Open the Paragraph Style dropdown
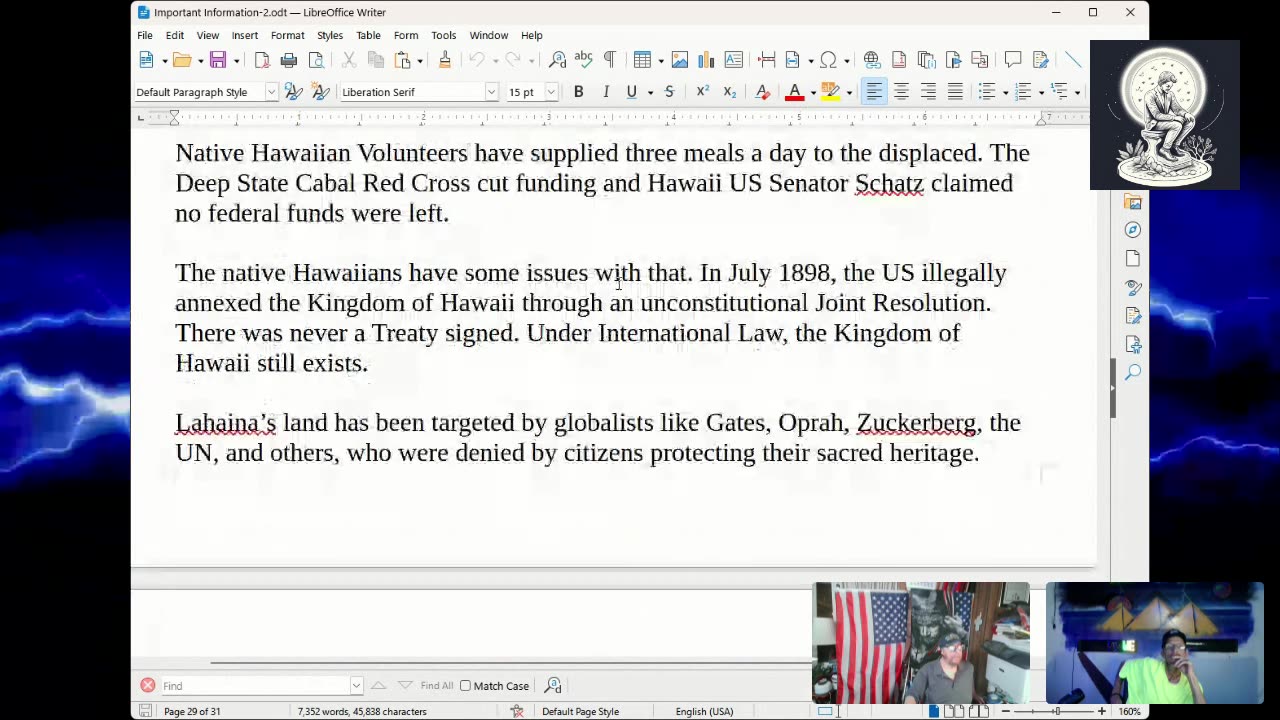Screen dimensions: 1280x720 271,92
